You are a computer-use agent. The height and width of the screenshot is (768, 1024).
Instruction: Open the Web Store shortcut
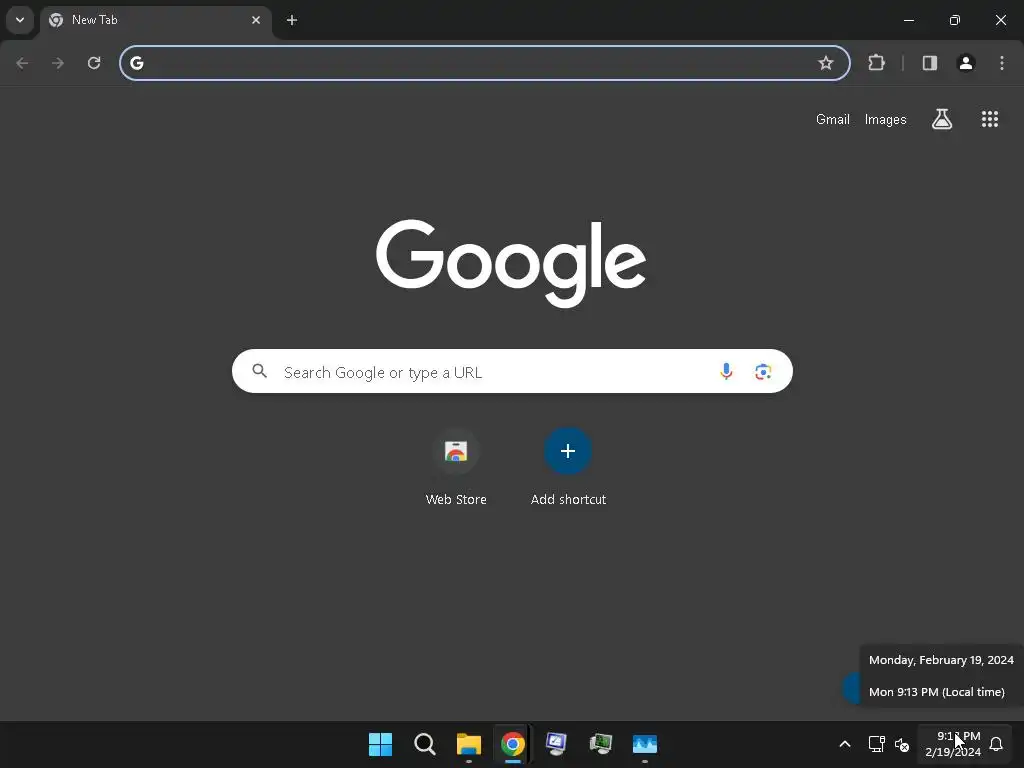coord(456,451)
